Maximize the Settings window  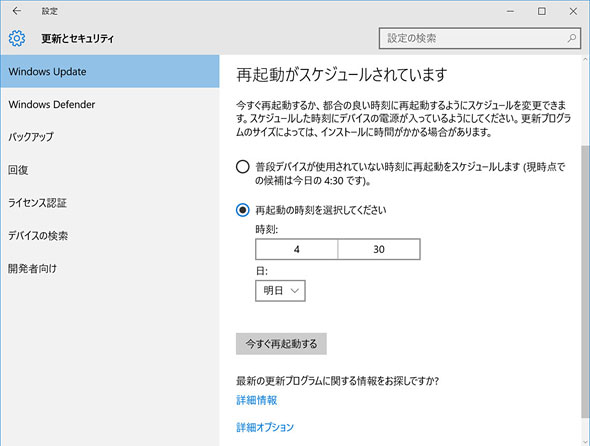point(541,11)
